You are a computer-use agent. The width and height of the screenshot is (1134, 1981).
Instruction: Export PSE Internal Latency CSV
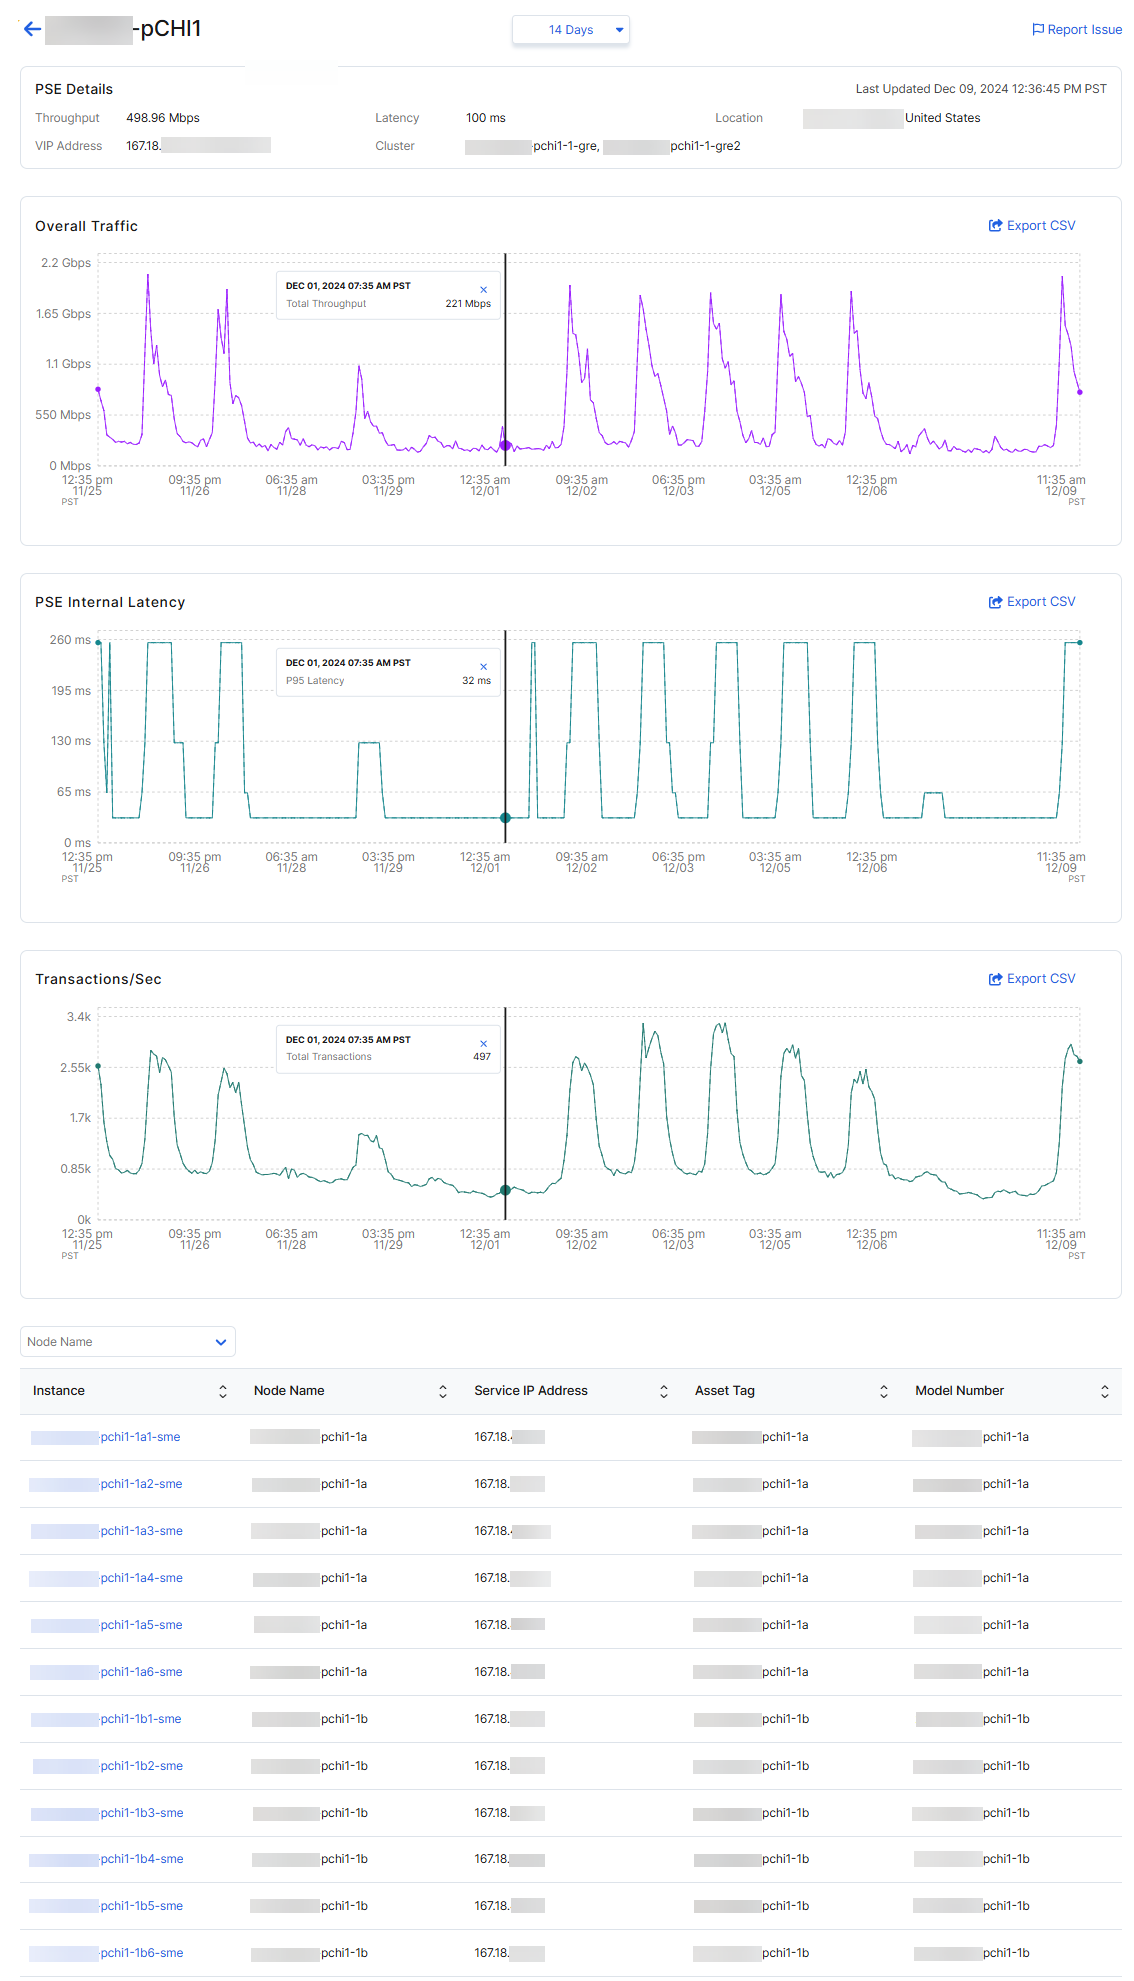pos(1032,602)
